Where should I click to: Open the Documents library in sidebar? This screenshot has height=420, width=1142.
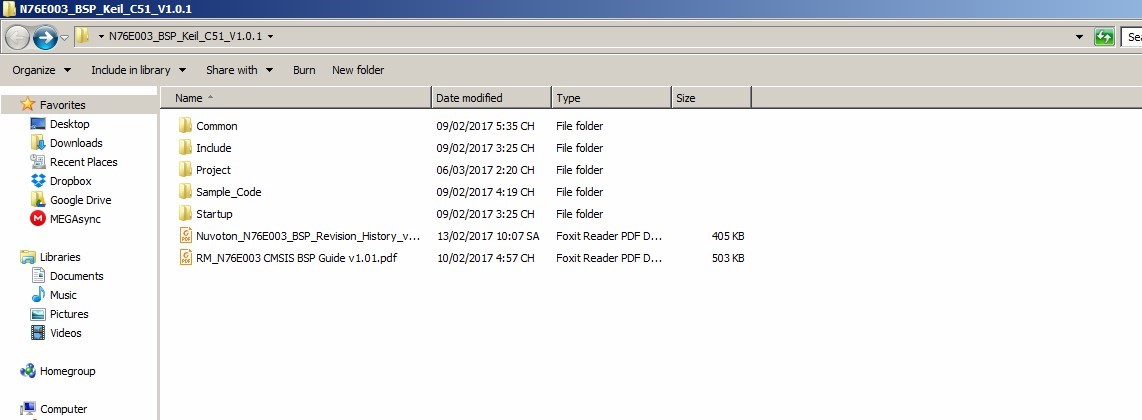tap(76, 276)
